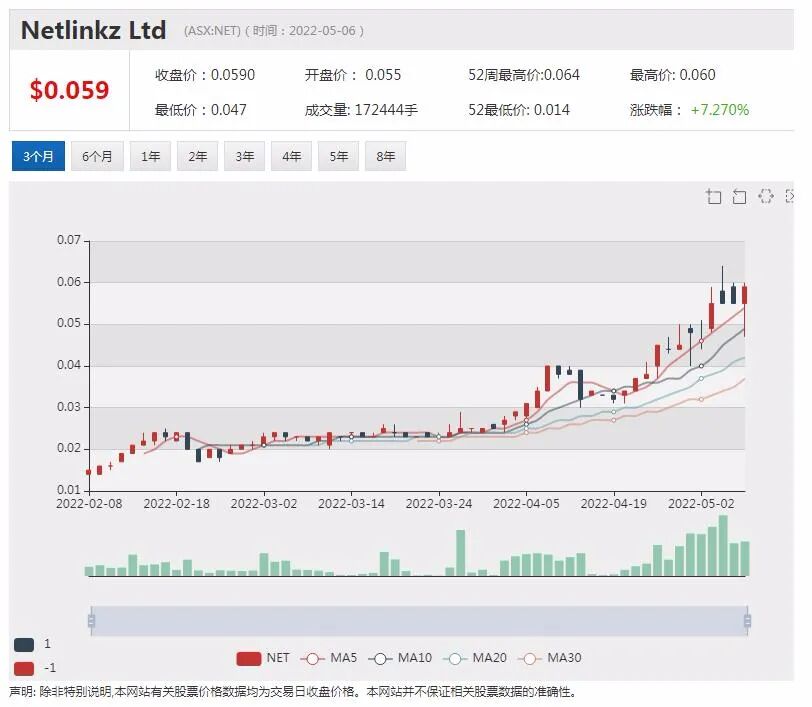Toggle the NET candlestick series legend
Viewport: 812px width, 707px height.
point(263,658)
